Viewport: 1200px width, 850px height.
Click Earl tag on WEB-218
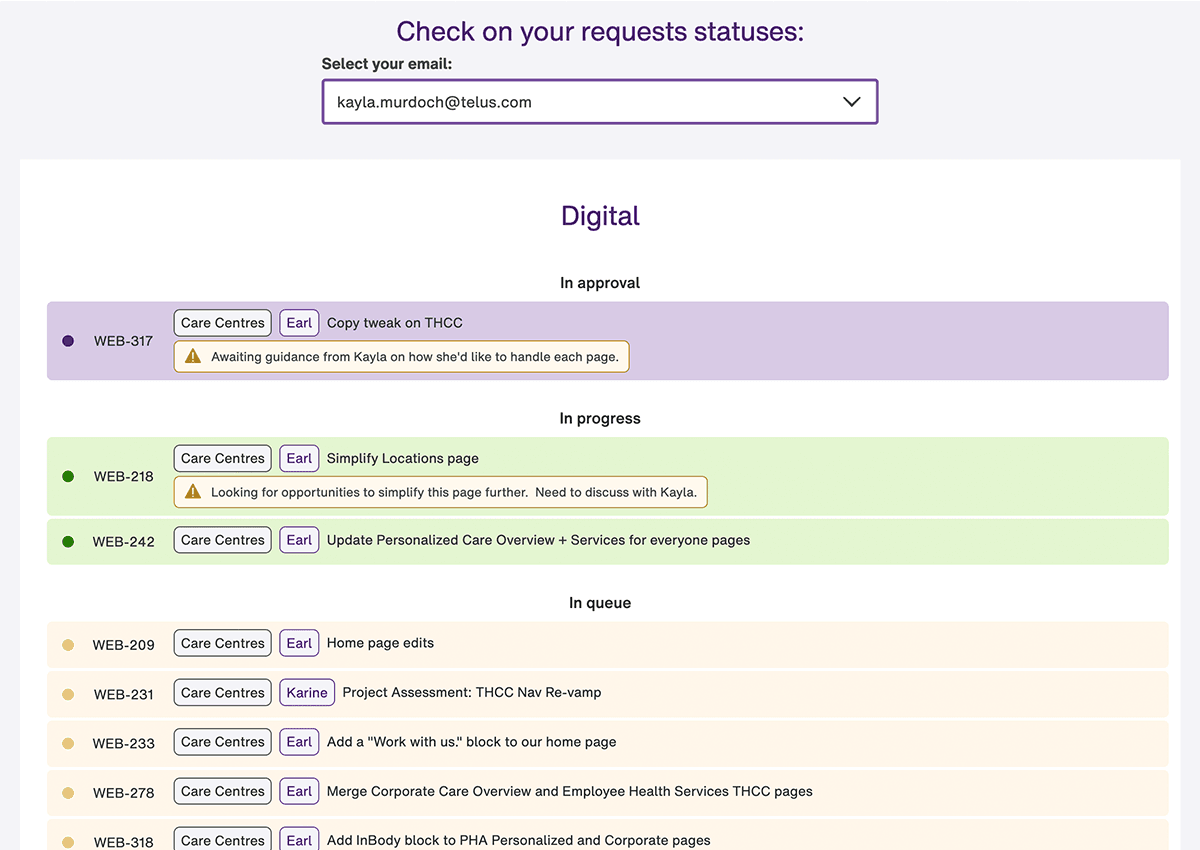click(x=299, y=458)
